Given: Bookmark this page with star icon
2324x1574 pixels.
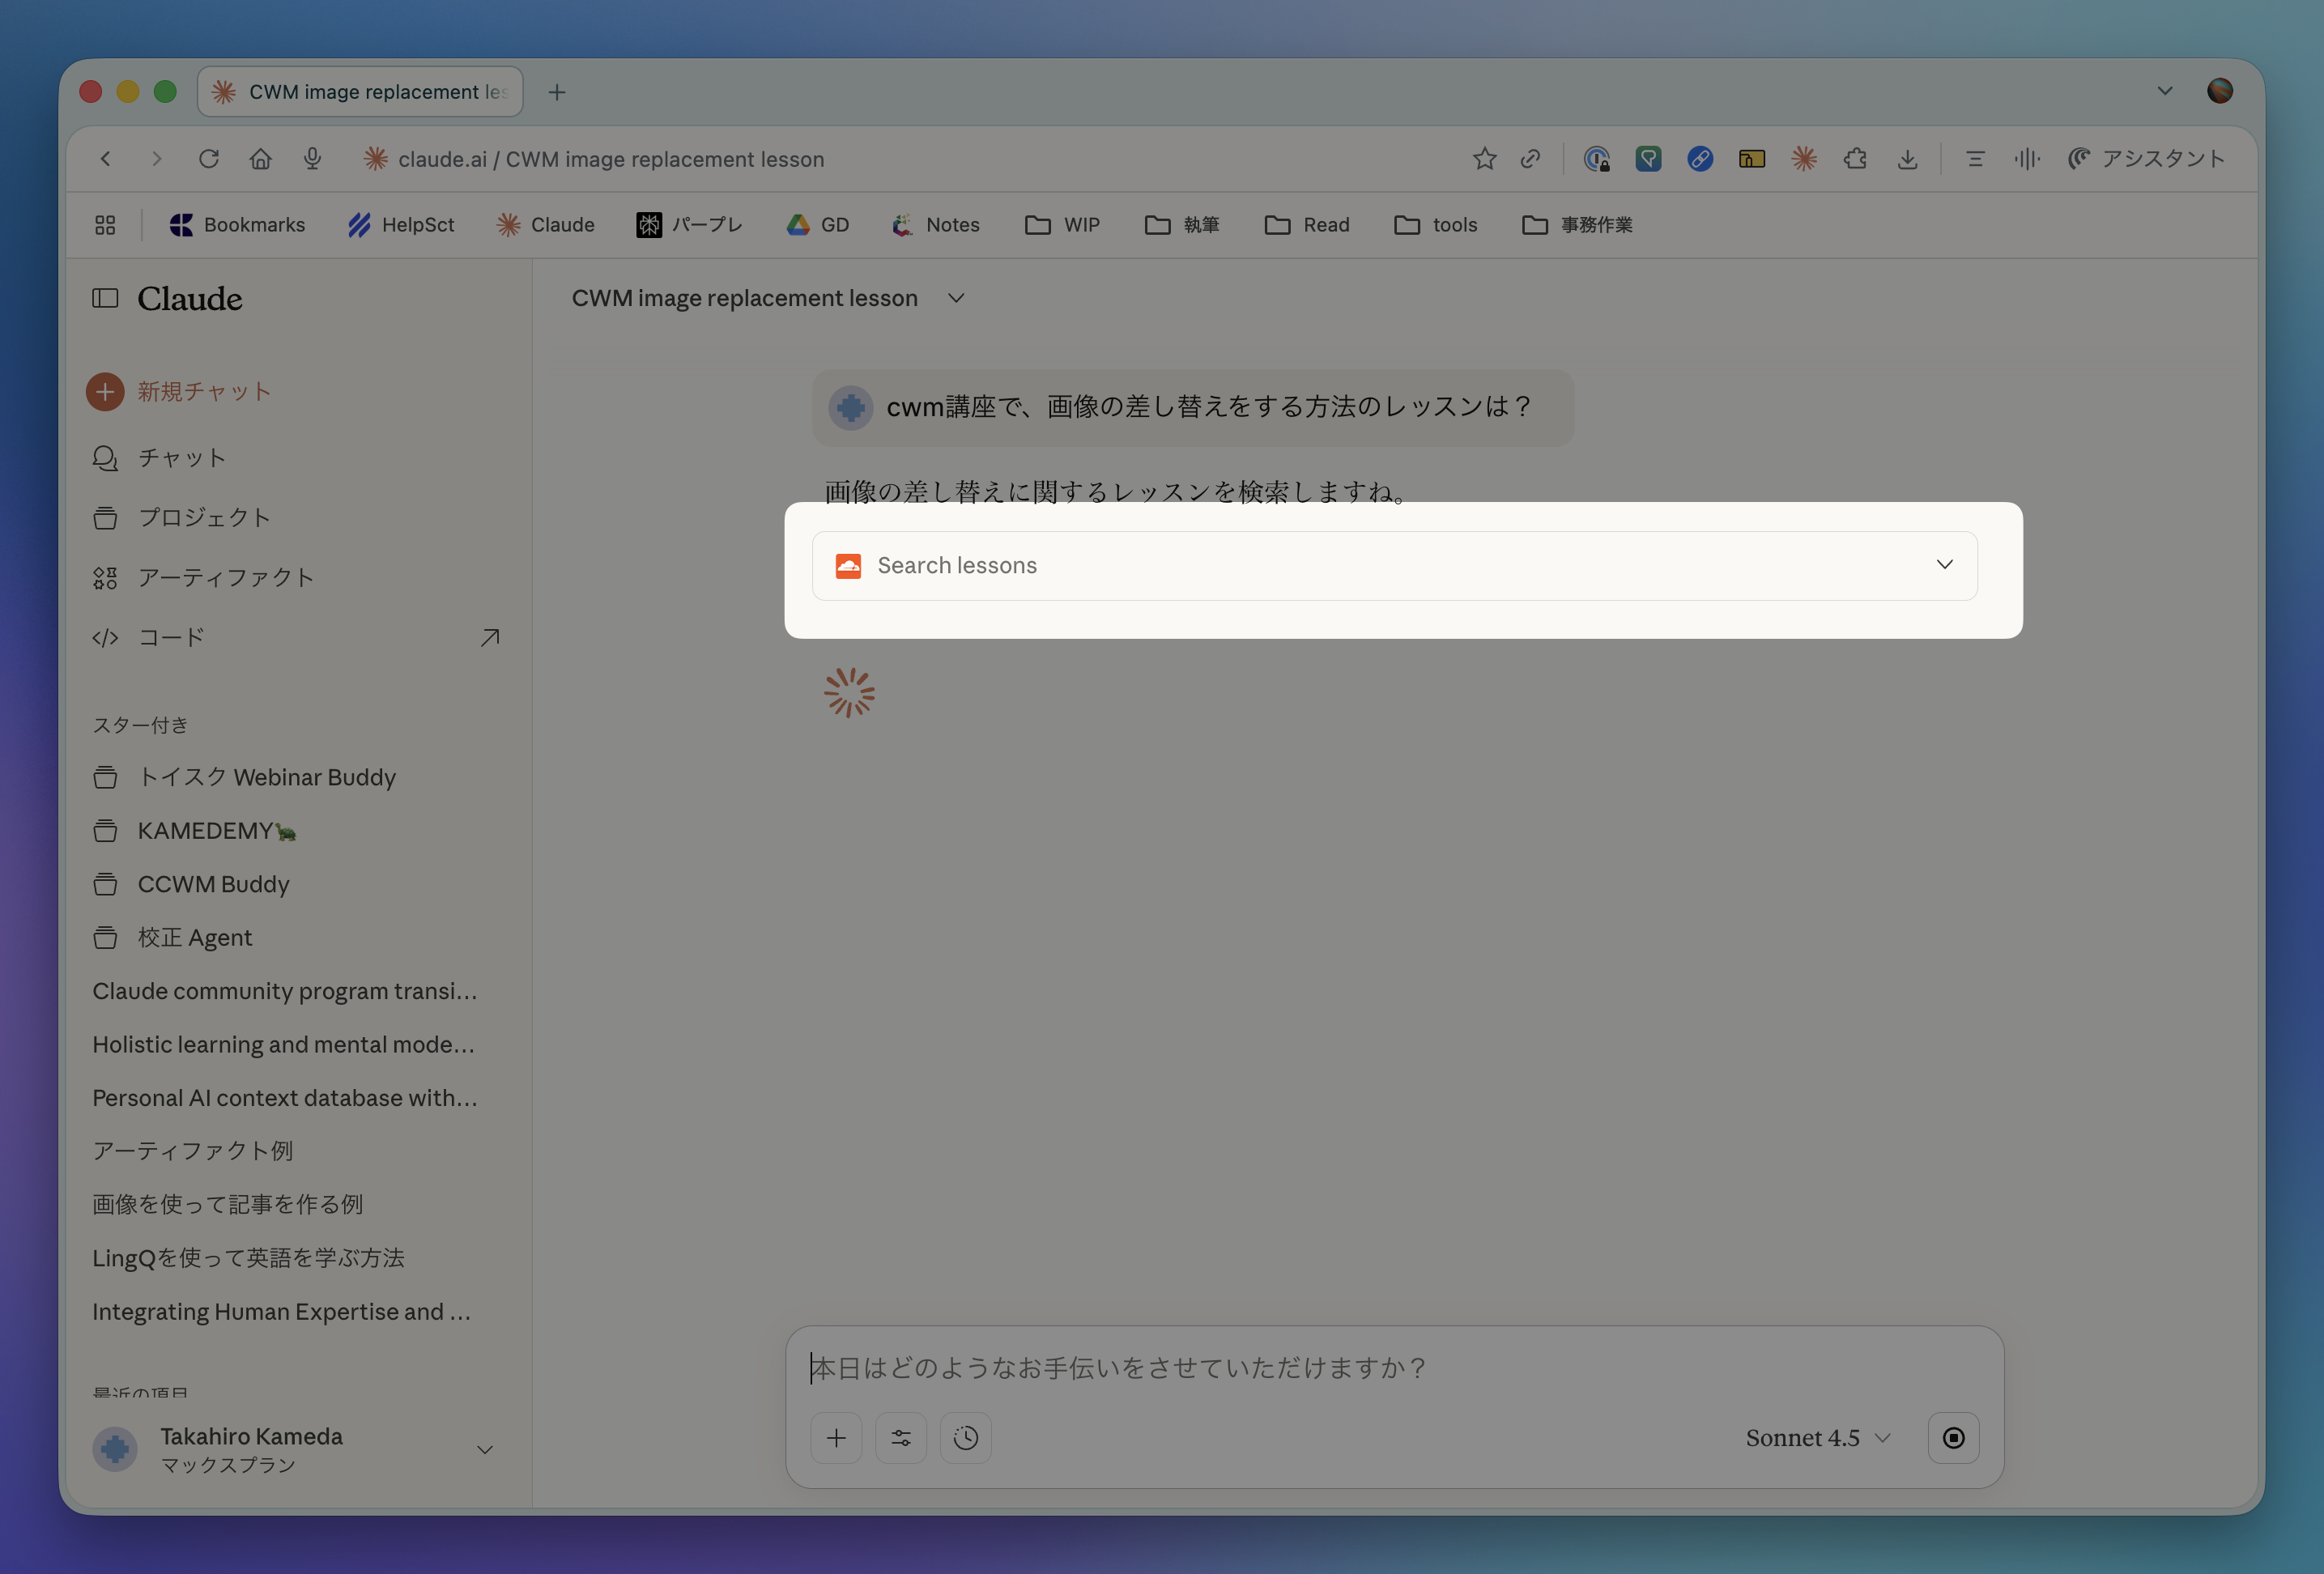Looking at the screenshot, I should 1484,159.
